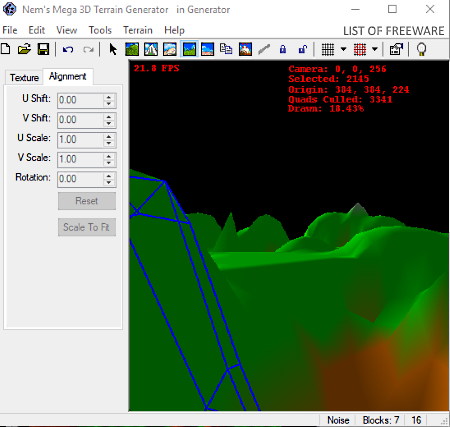Screen dimensions: 450x427
Task: Switch to the Texture tab
Action: coord(24,78)
